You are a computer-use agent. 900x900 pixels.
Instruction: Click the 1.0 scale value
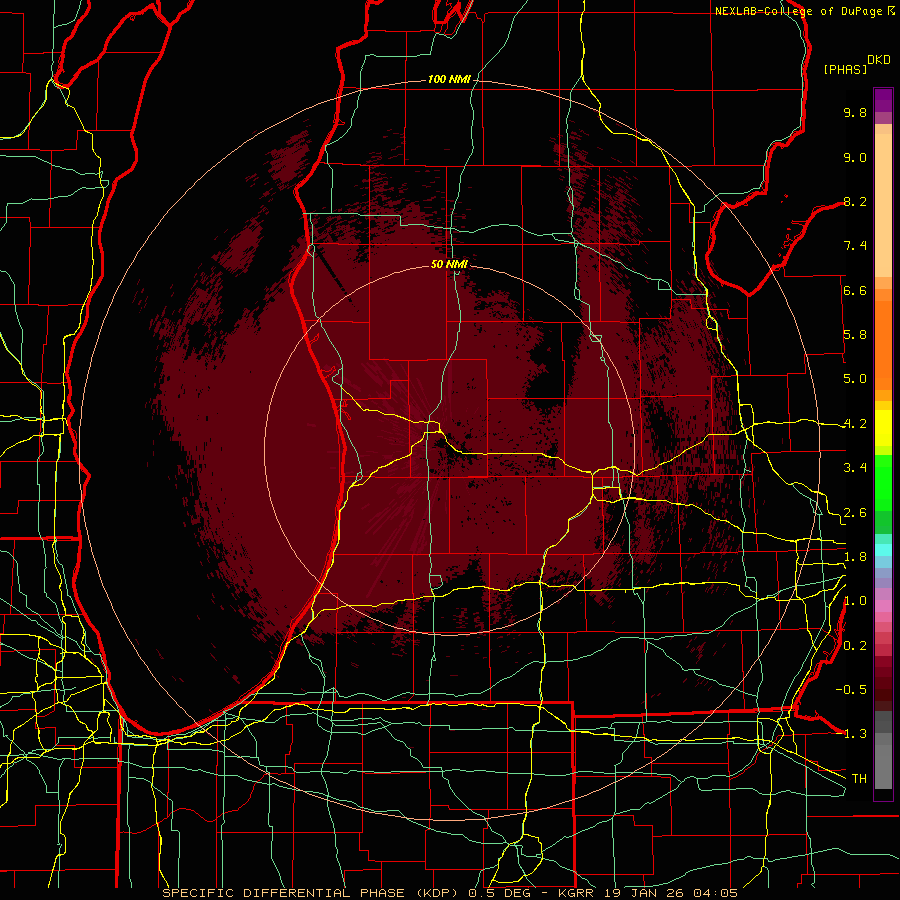click(x=855, y=601)
